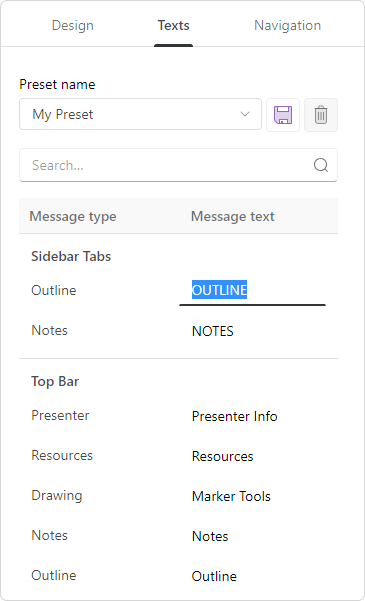Expand the preset list with the chevron arrow
The image size is (365, 601).
tap(245, 114)
